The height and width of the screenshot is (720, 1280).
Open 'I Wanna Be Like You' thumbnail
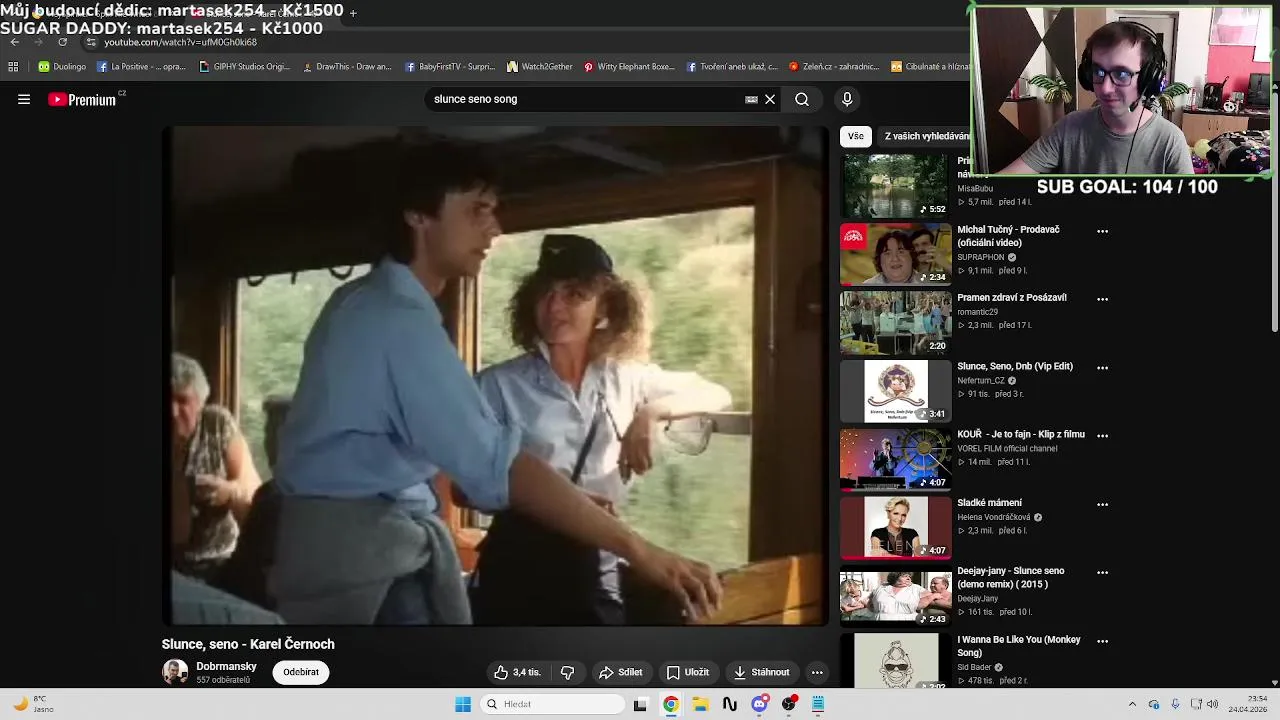[x=896, y=662]
